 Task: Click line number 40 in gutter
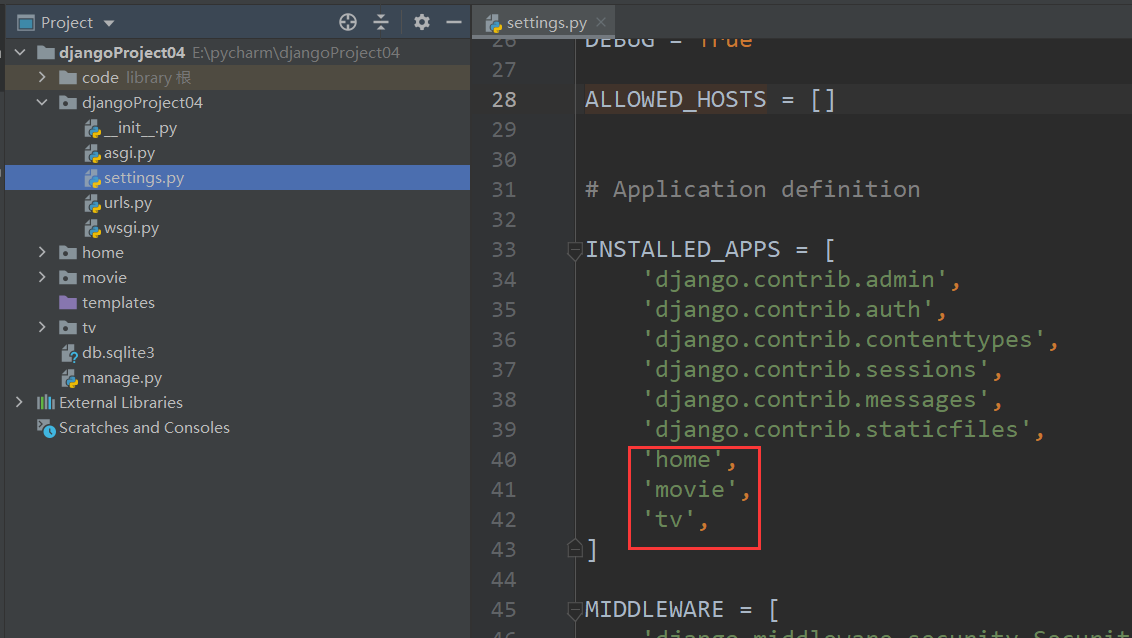point(504,460)
